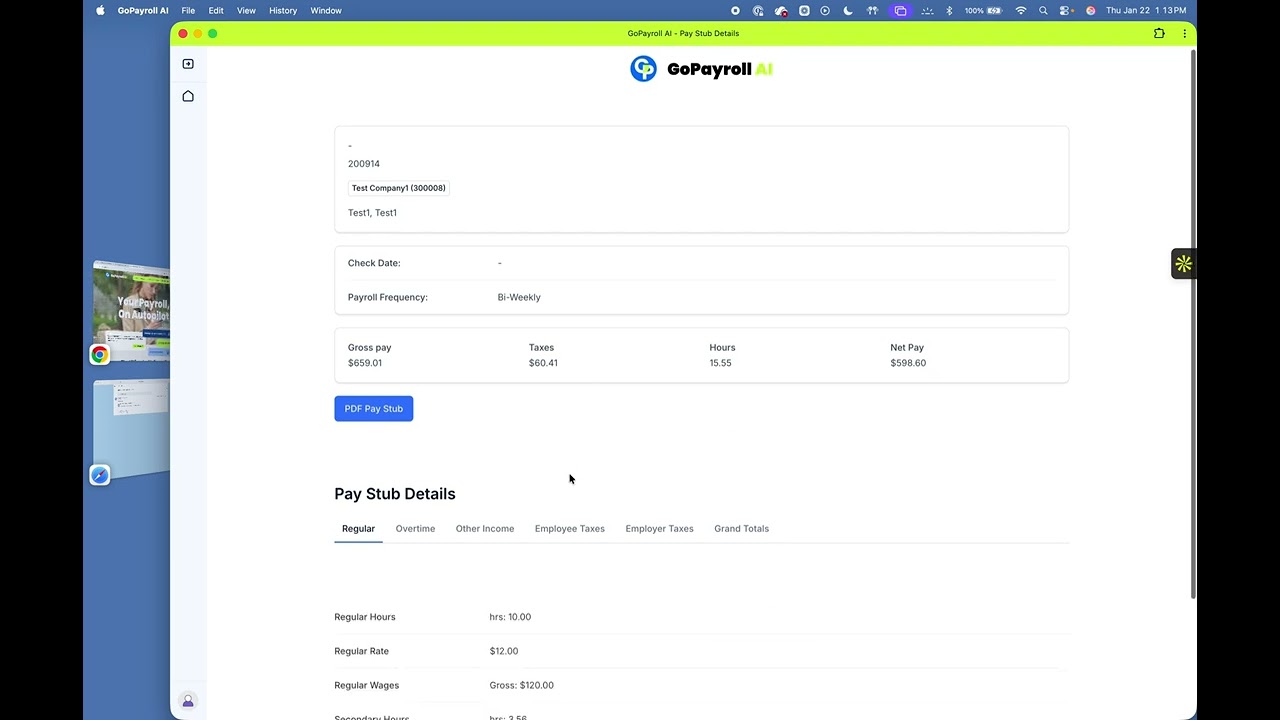Screen dimensions: 1280x720
Task: Open the History menu
Action: click(283, 10)
